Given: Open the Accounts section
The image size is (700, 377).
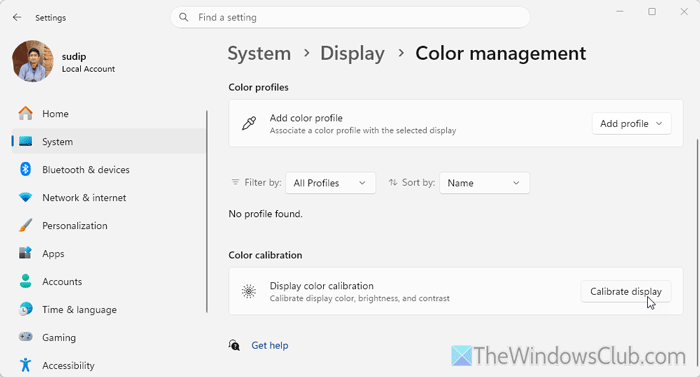Looking at the screenshot, I should pos(108,281).
